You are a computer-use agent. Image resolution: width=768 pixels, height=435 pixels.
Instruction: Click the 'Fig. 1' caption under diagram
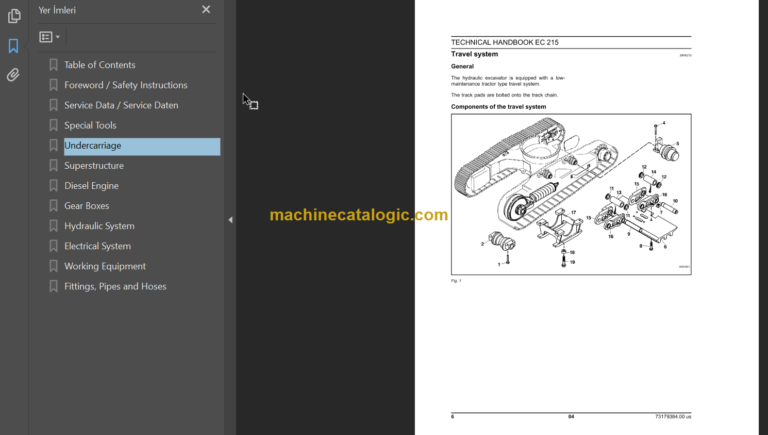[x=456, y=281]
